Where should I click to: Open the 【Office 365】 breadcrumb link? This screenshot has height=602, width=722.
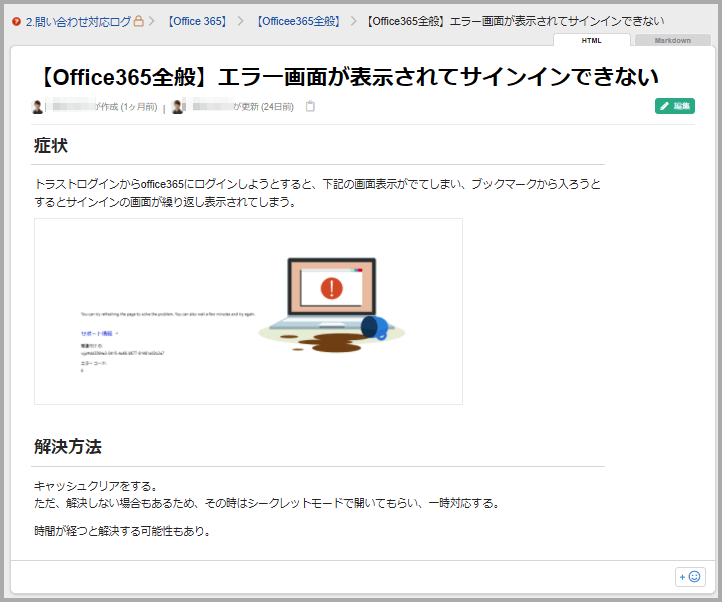(198, 21)
